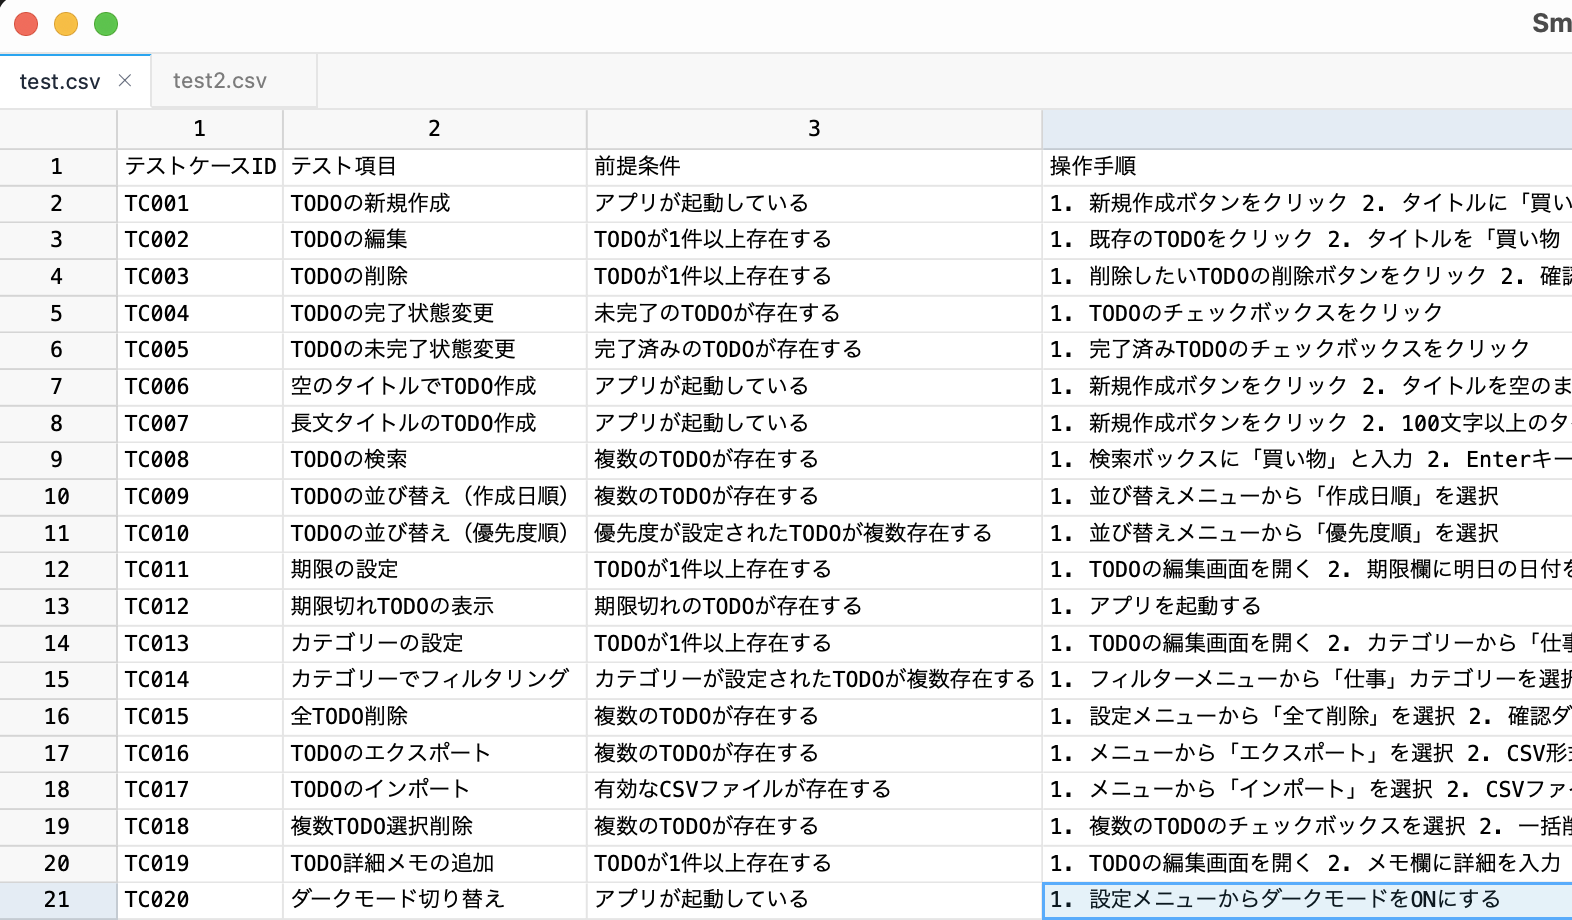Click the cell 完了済みのTODOが存在する
The width and height of the screenshot is (1572, 920).
(814, 350)
